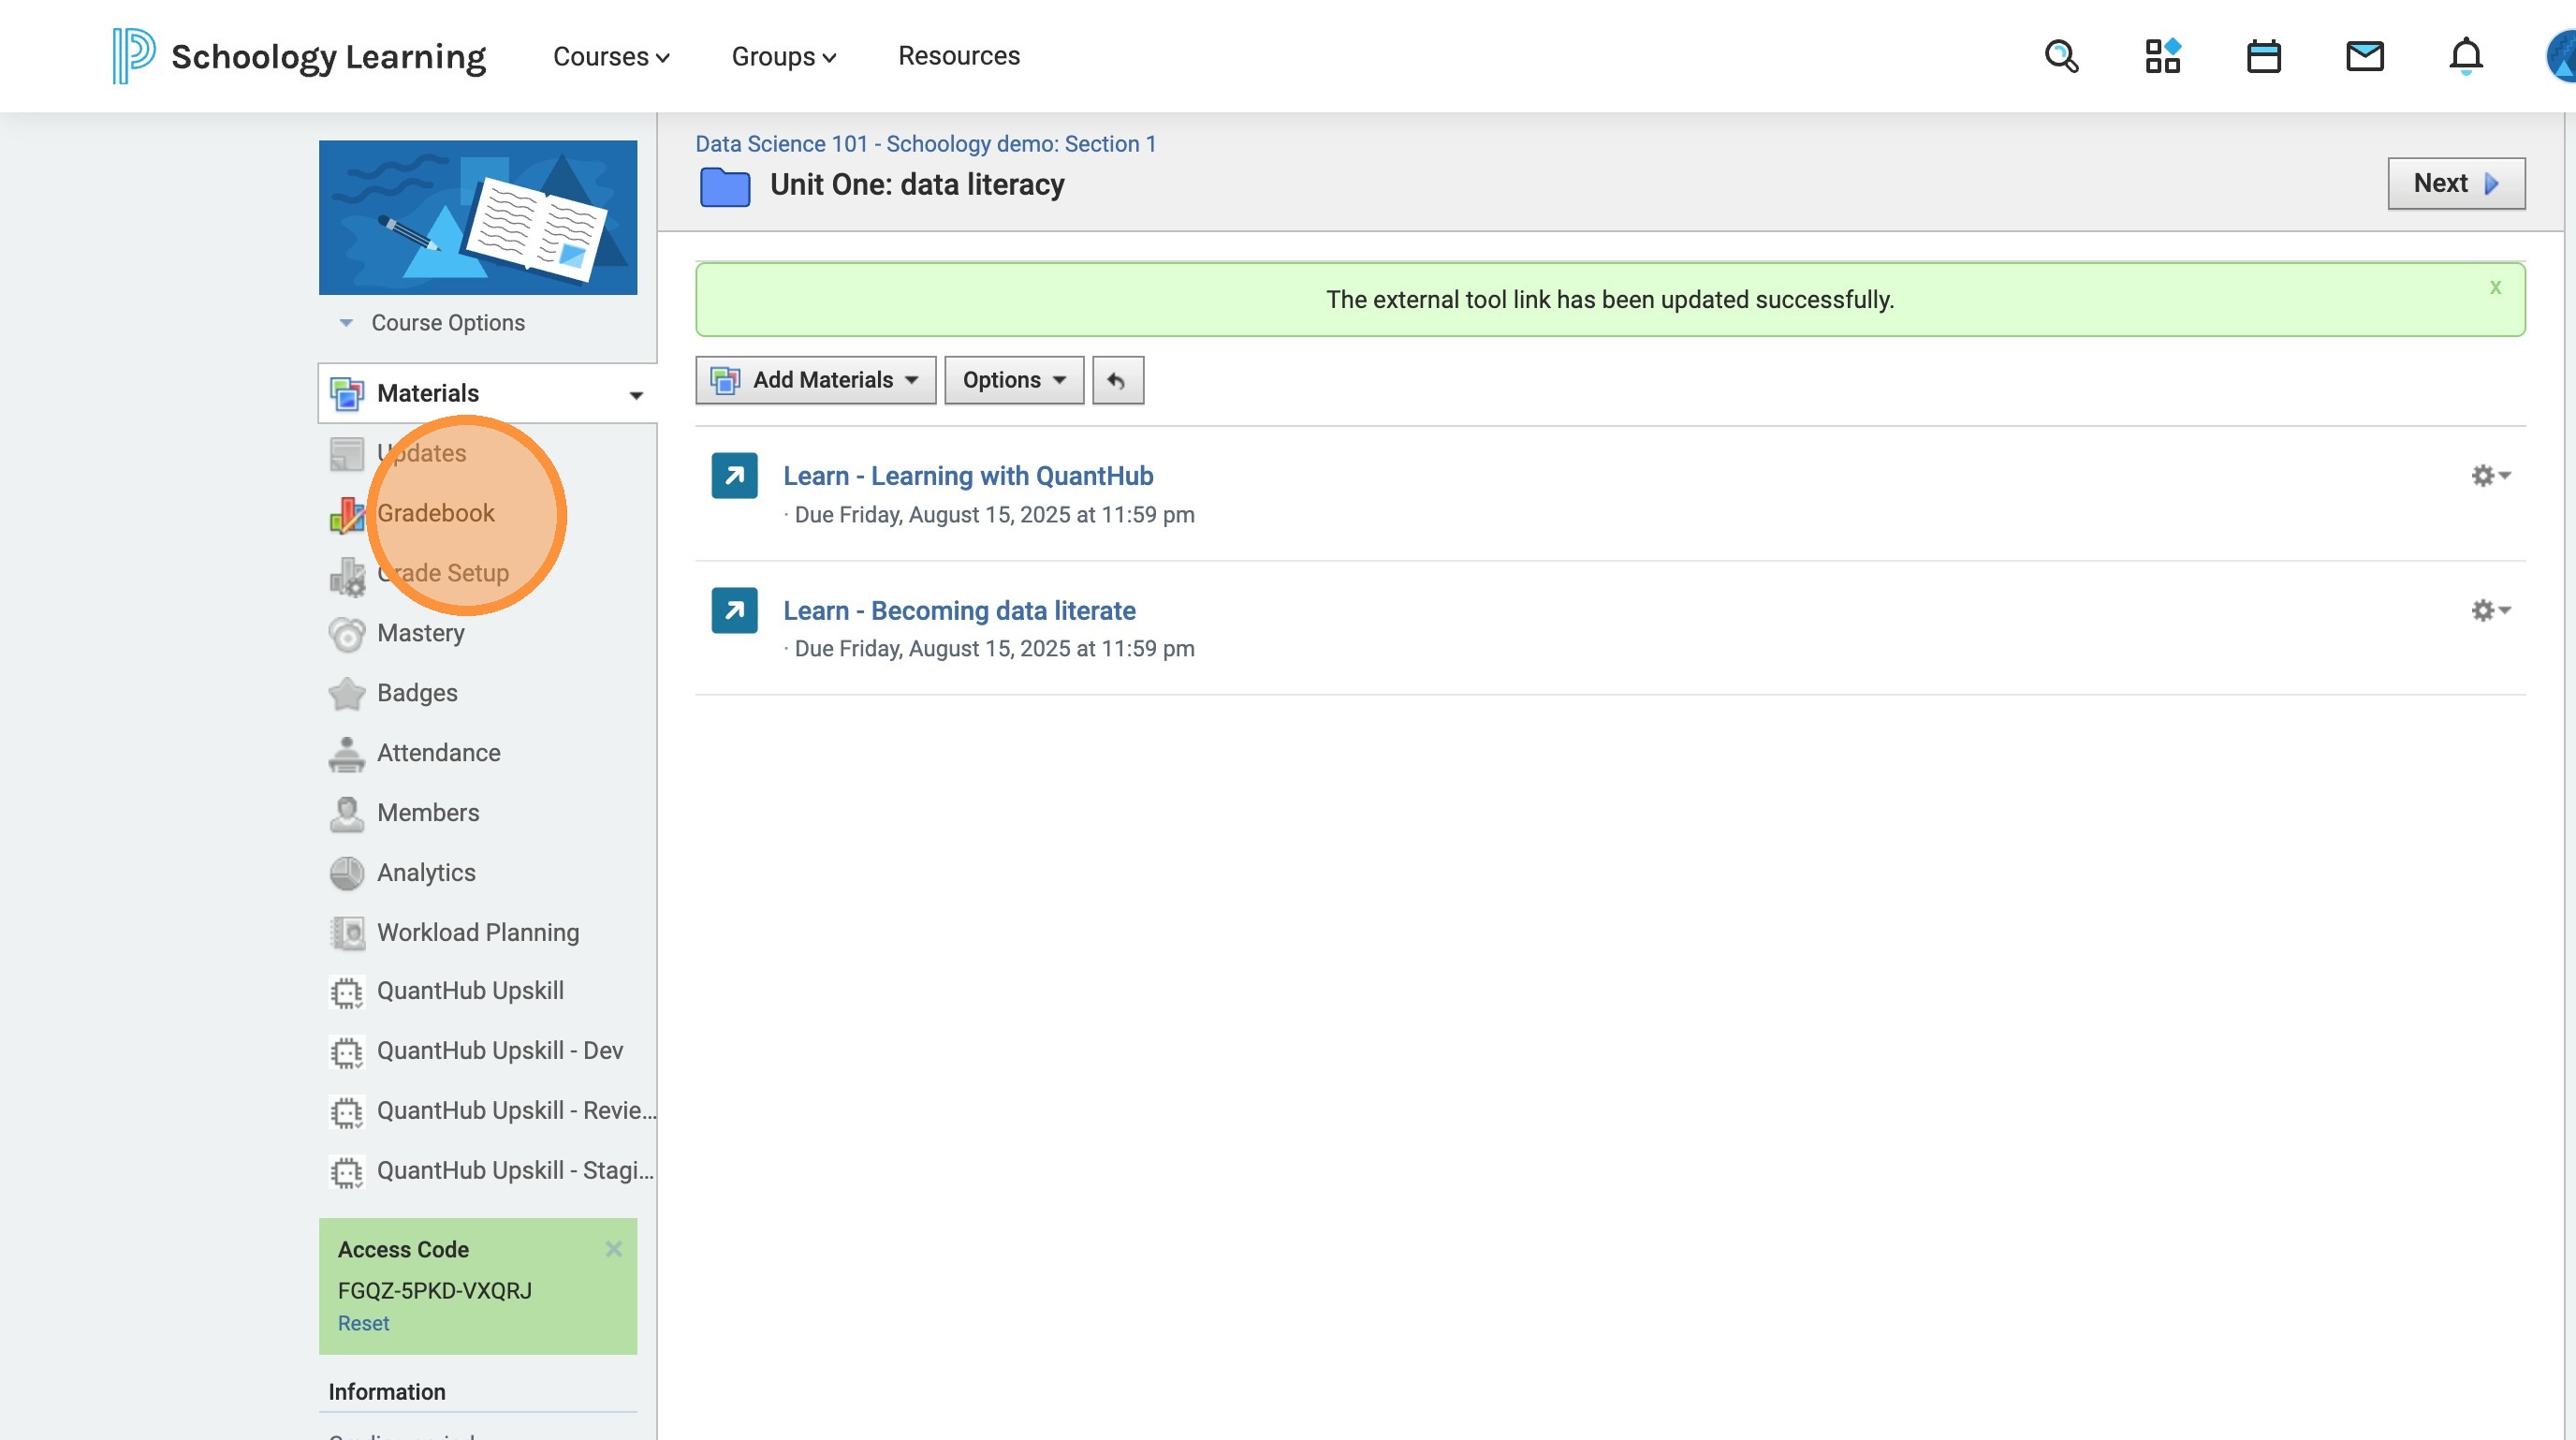
Task: Open the Options dropdown button
Action: tap(1013, 380)
